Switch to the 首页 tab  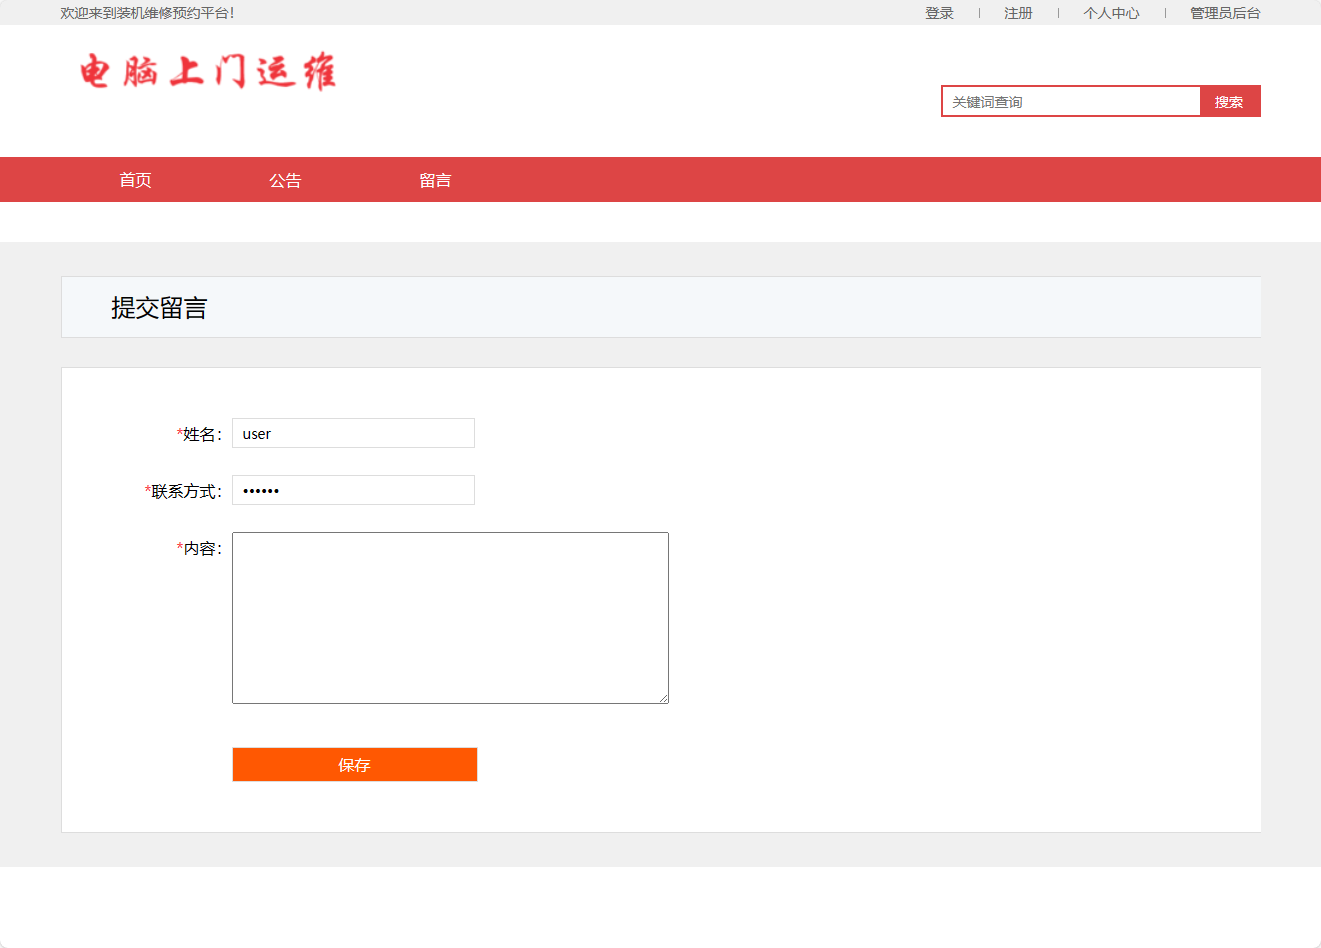(x=135, y=179)
